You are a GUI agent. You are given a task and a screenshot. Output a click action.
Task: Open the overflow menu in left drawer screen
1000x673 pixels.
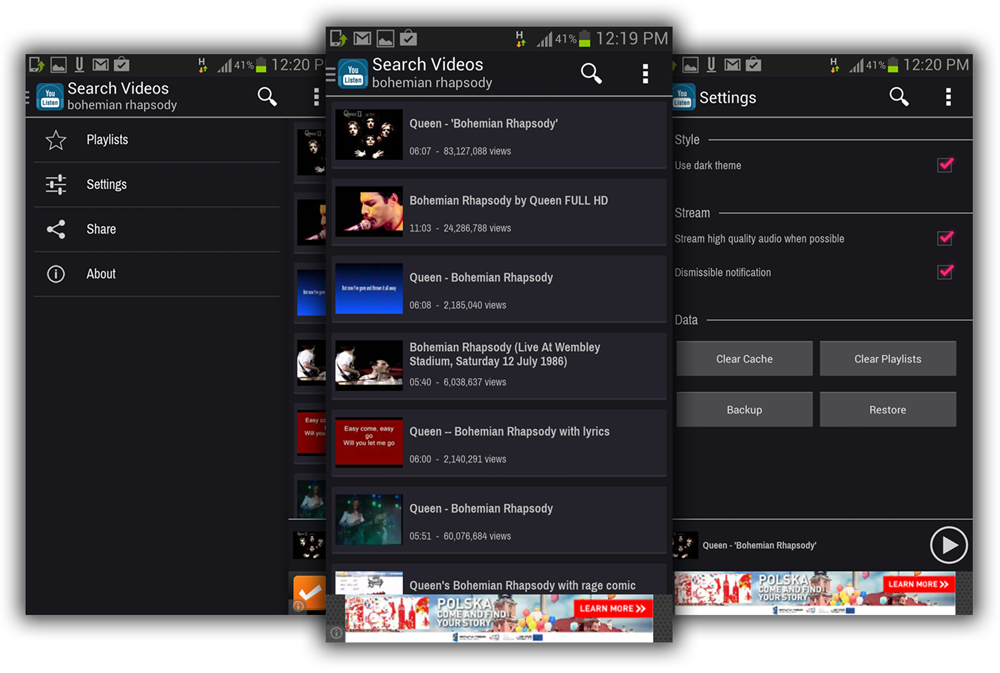point(316,97)
